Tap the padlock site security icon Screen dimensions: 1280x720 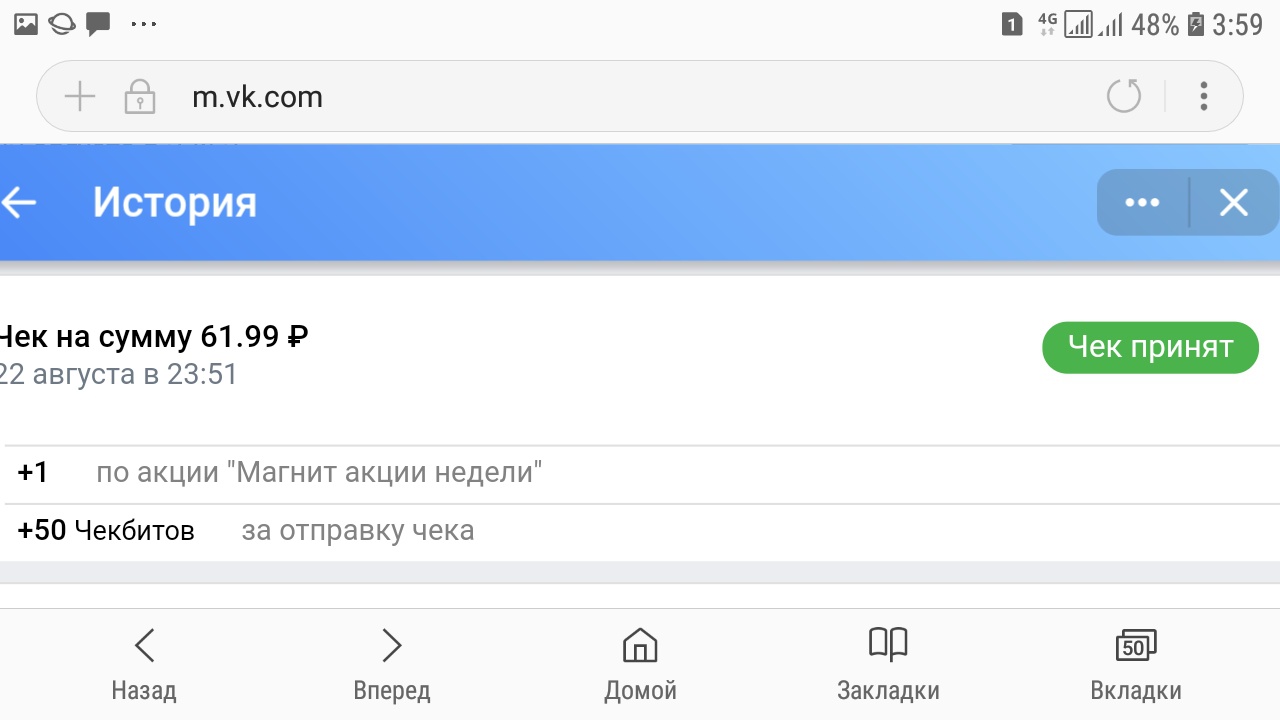point(139,97)
